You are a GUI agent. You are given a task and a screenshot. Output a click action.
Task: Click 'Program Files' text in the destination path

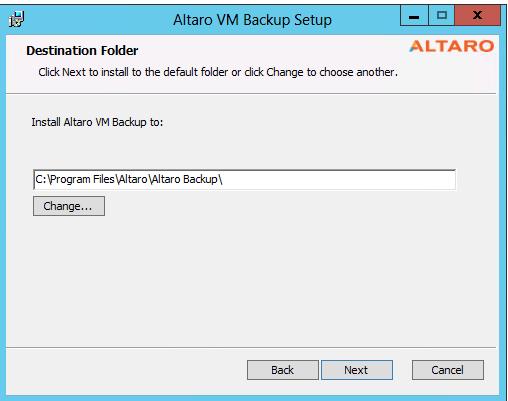pyautogui.click(x=82, y=179)
